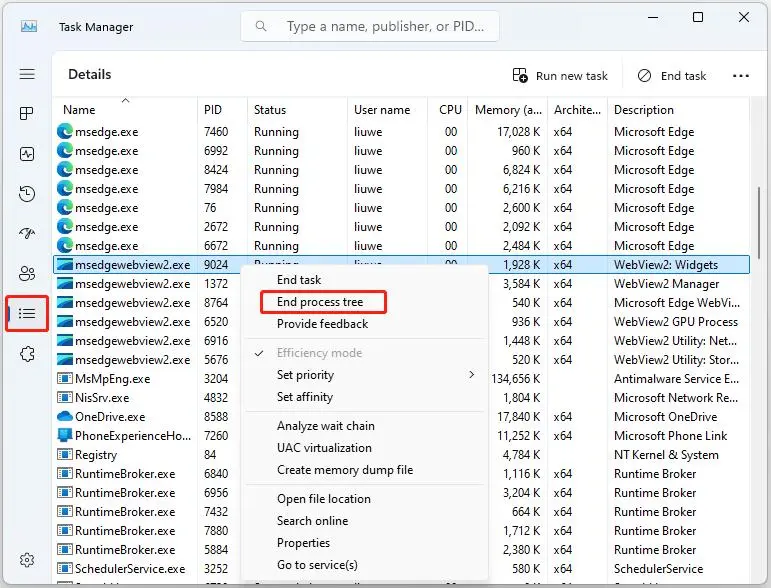Image resolution: width=771 pixels, height=588 pixels.
Task: Toggle Efficiency mode in context menu
Action: point(319,353)
